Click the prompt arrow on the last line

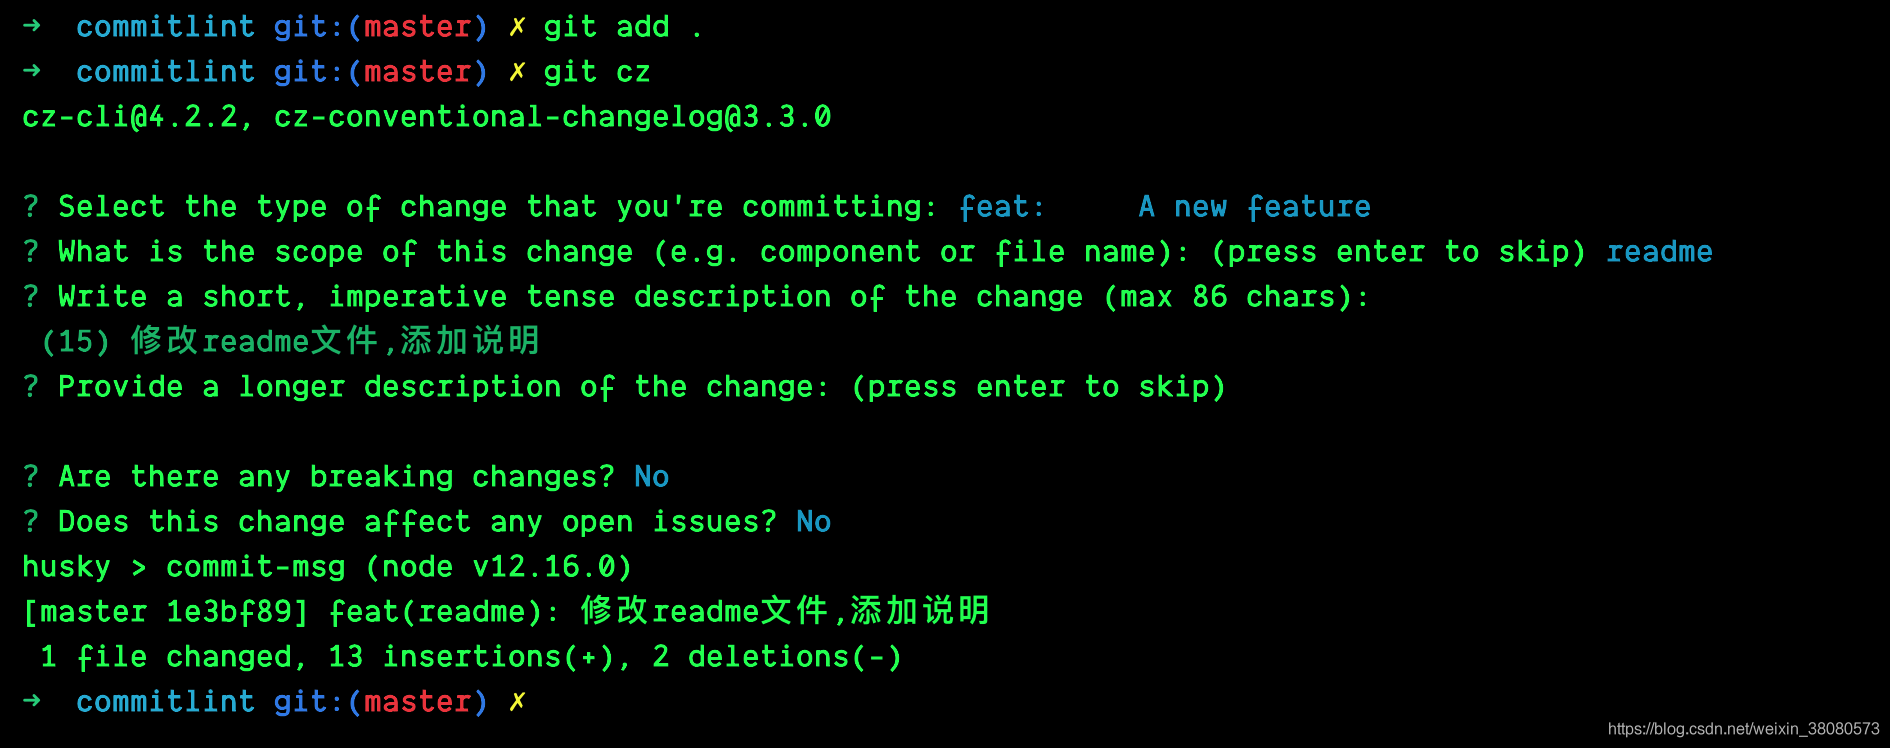pyautogui.click(x=32, y=701)
